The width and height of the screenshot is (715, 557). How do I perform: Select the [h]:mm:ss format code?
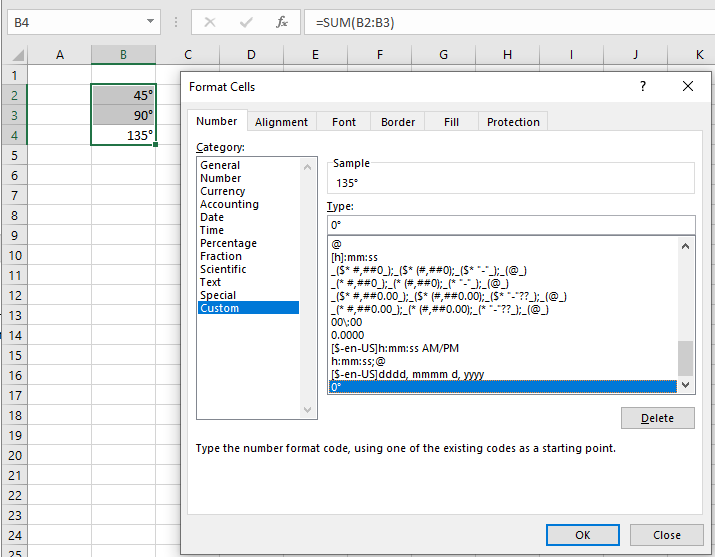[x=503, y=257]
